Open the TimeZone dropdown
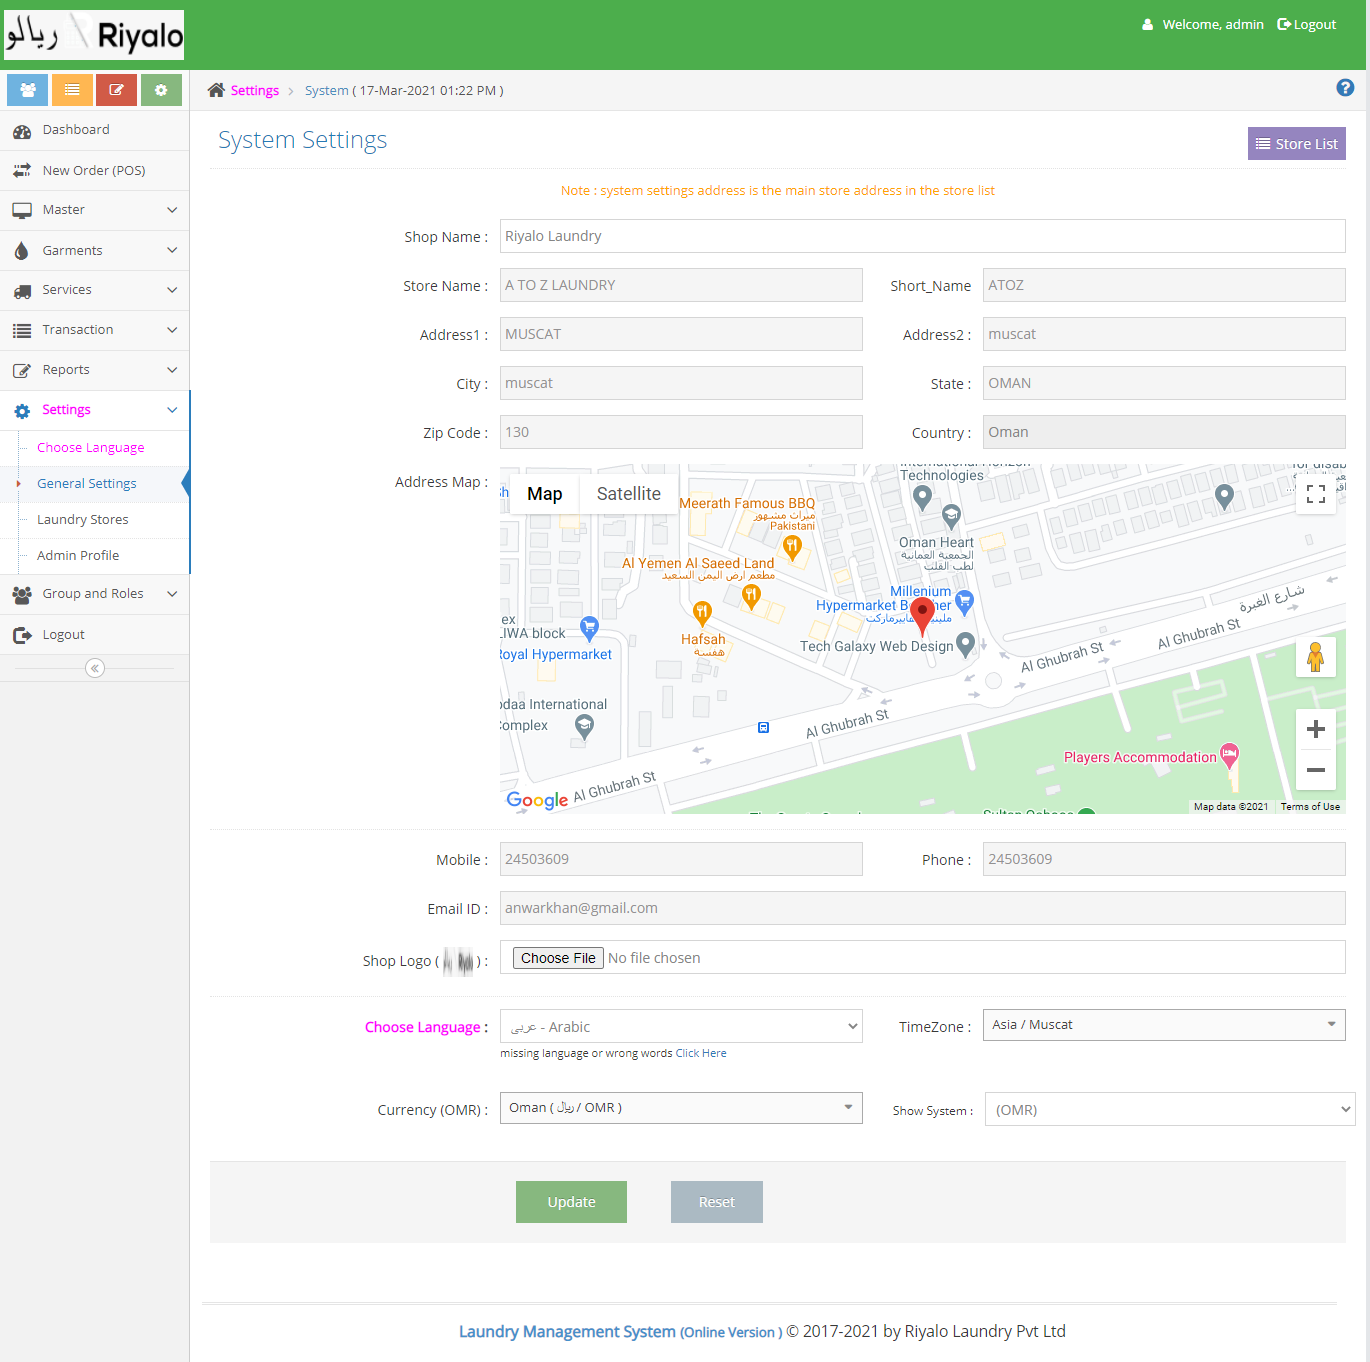Image resolution: width=1370 pixels, height=1362 pixels. (x=1164, y=1025)
